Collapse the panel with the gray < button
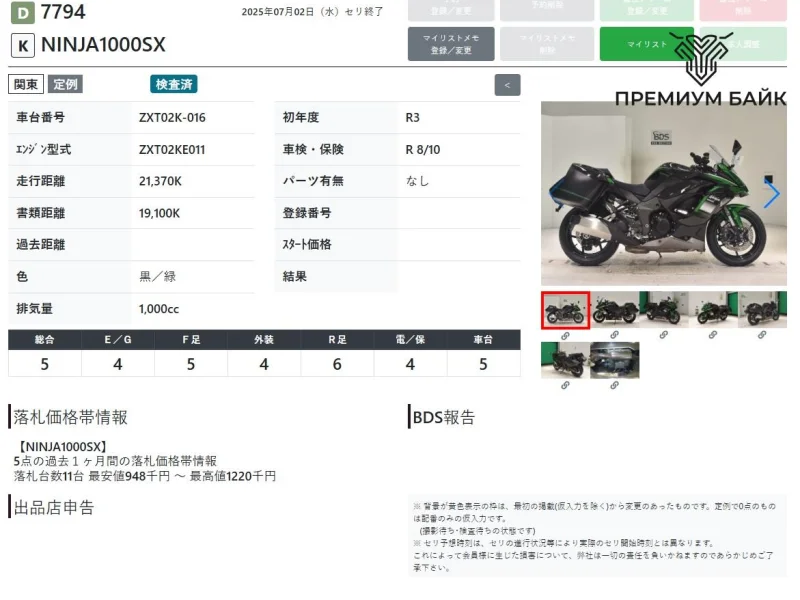 pos(507,85)
